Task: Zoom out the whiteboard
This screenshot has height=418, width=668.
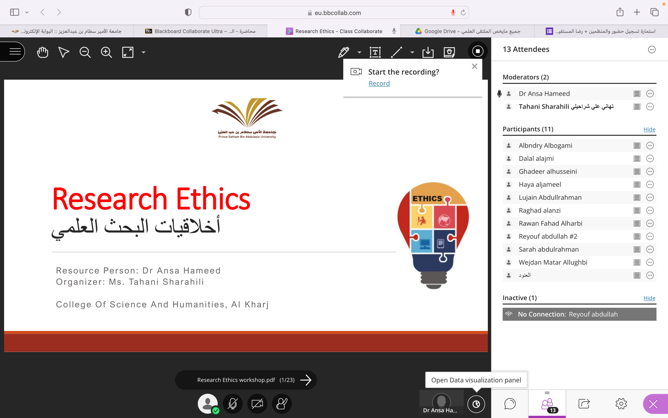Action: point(85,52)
